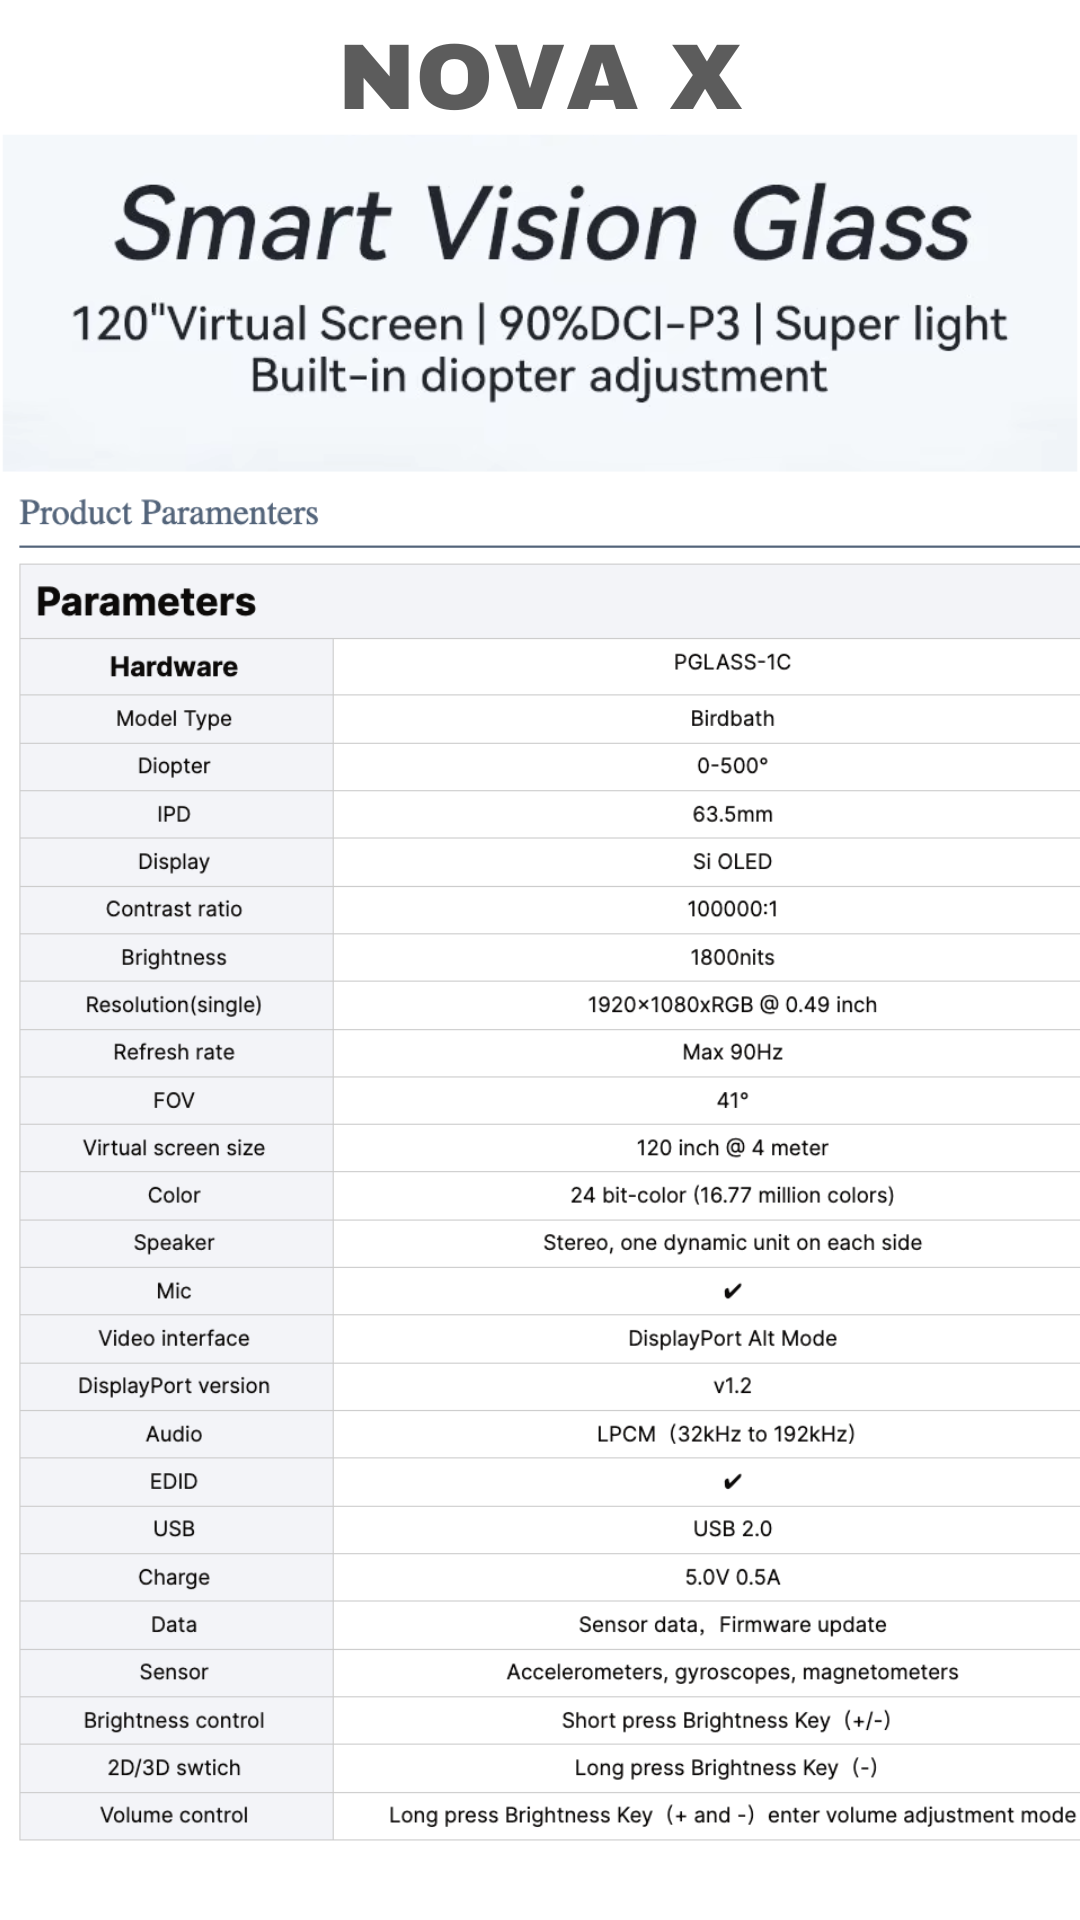Click the checkmark in the EDID row

click(732, 1481)
